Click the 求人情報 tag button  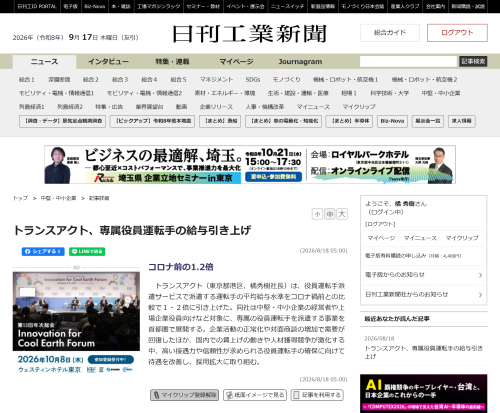461,121
